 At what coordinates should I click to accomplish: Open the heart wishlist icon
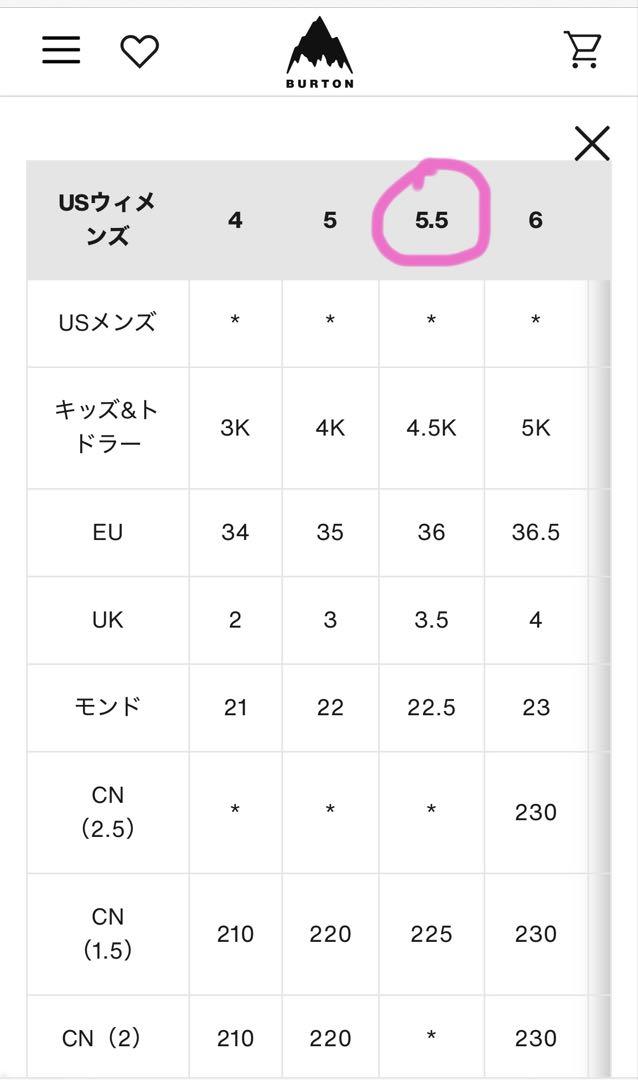(140, 51)
